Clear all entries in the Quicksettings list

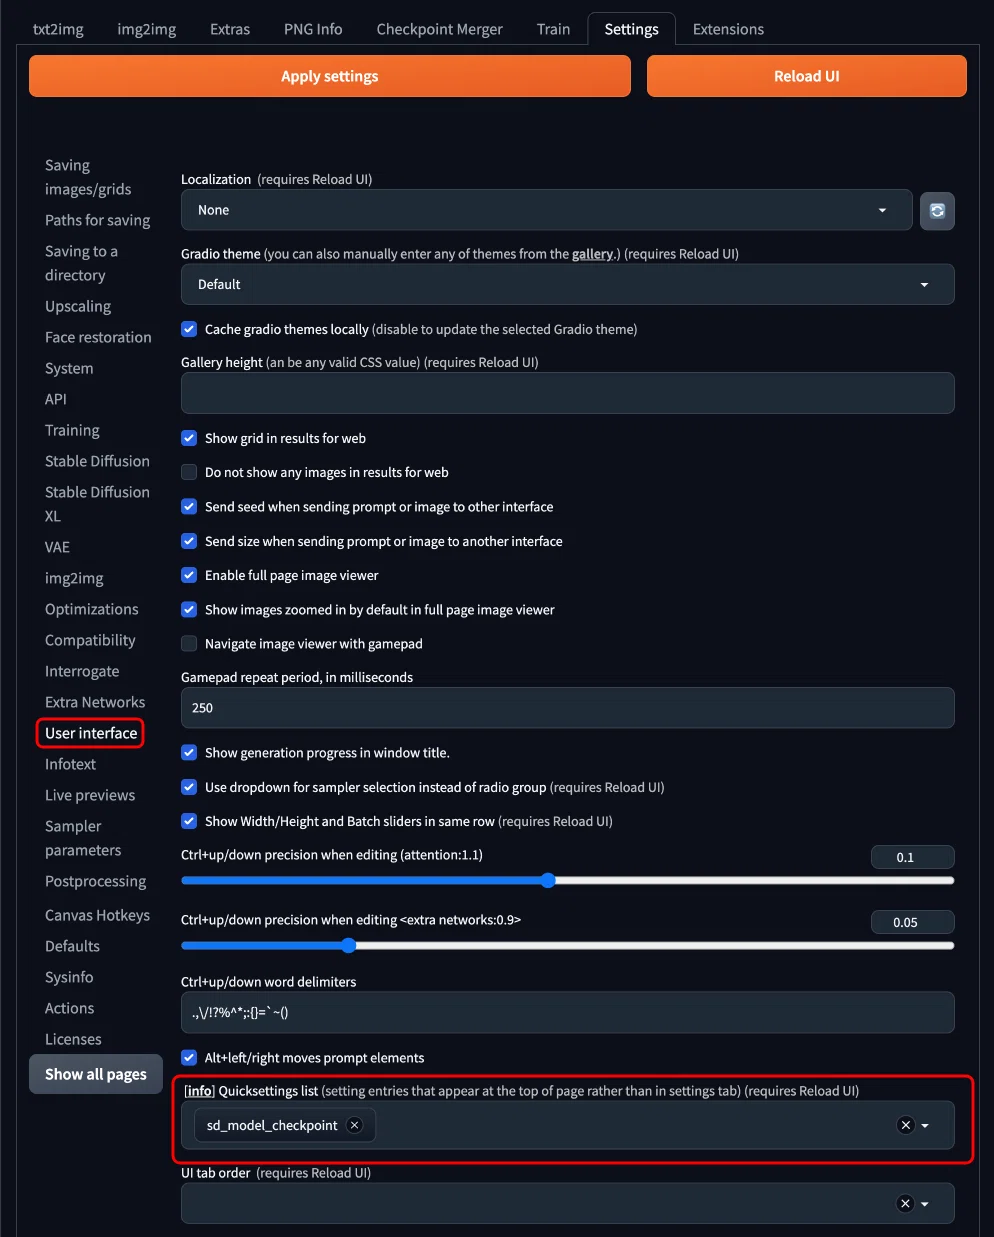click(x=906, y=1125)
